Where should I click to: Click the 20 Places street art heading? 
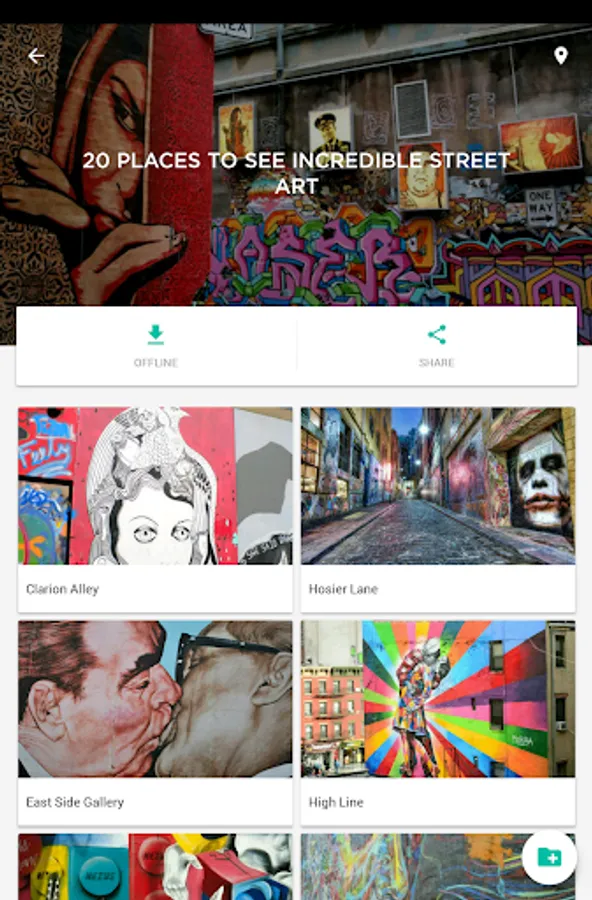296,173
